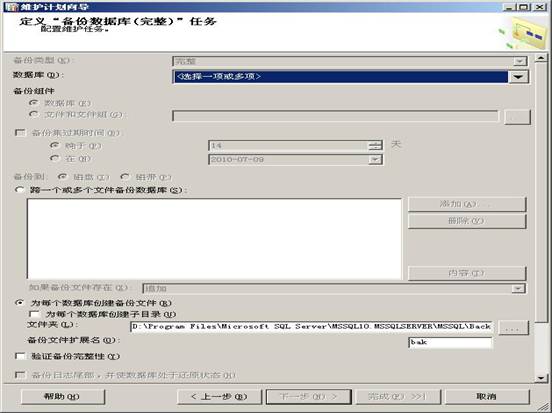
Task: Click the 添加 button beside file list
Action: 467,204
